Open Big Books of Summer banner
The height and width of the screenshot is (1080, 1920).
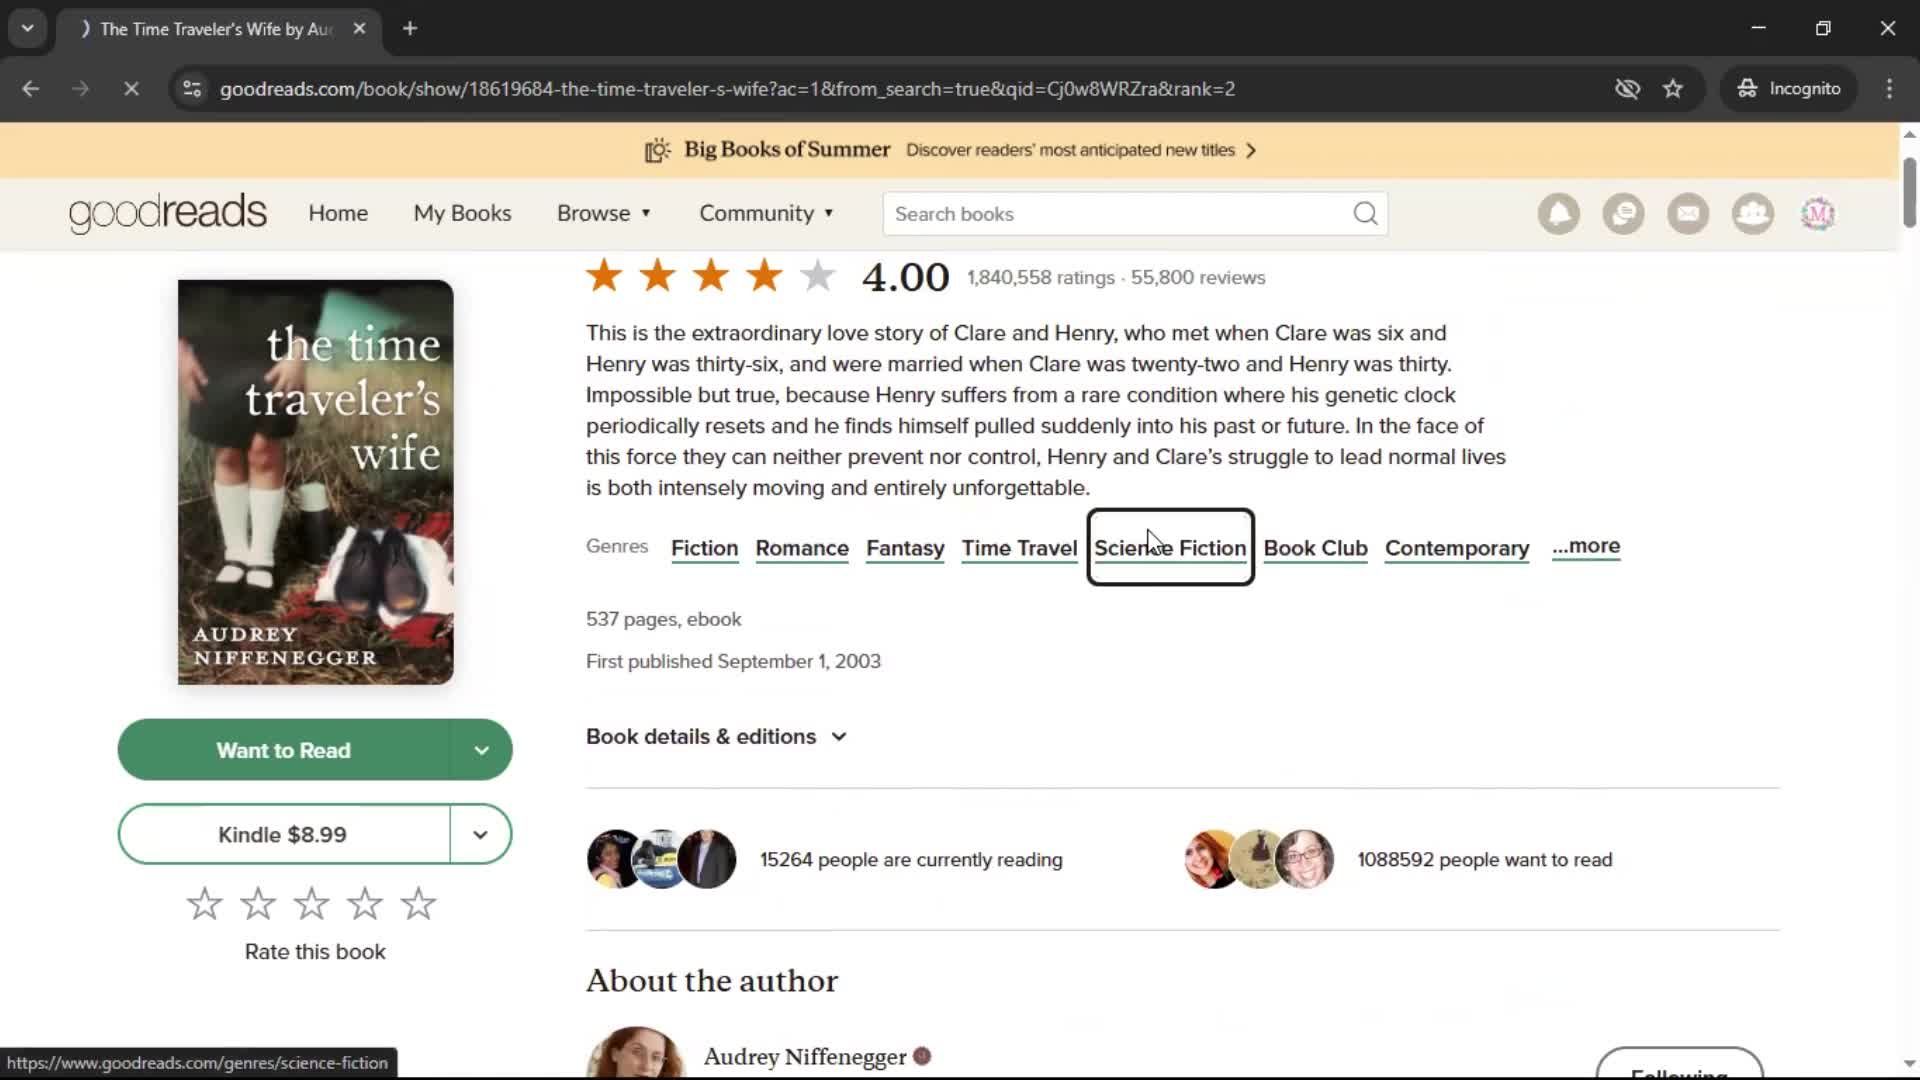(x=950, y=150)
